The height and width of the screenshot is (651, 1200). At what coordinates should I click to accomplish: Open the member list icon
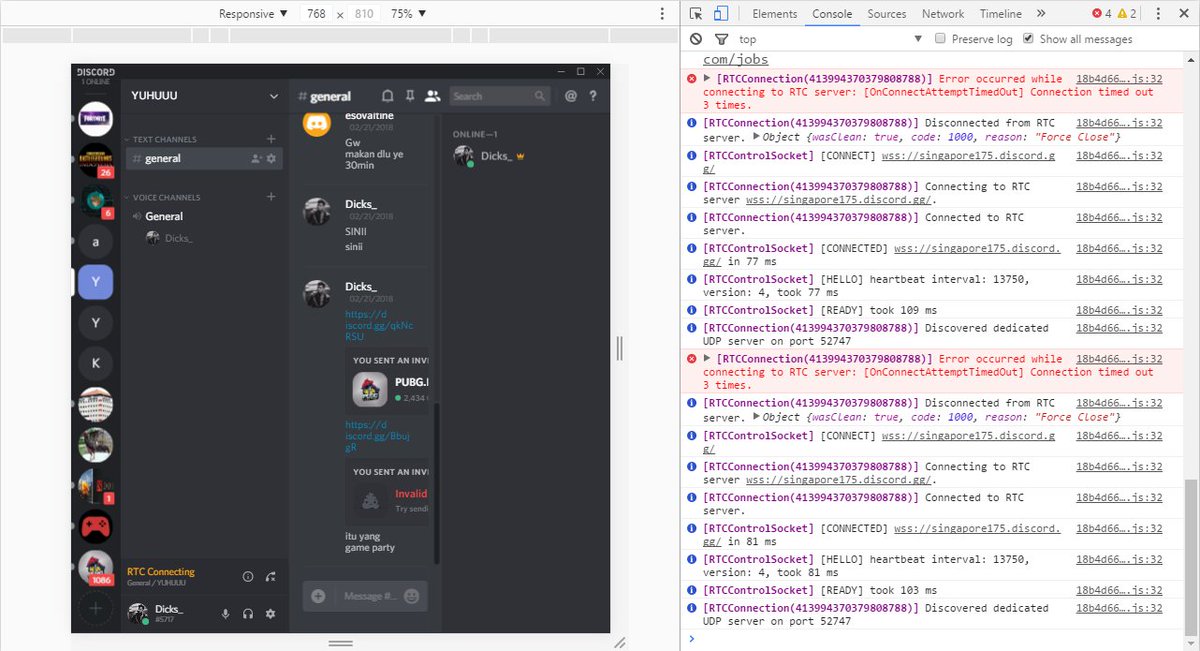[x=432, y=95]
